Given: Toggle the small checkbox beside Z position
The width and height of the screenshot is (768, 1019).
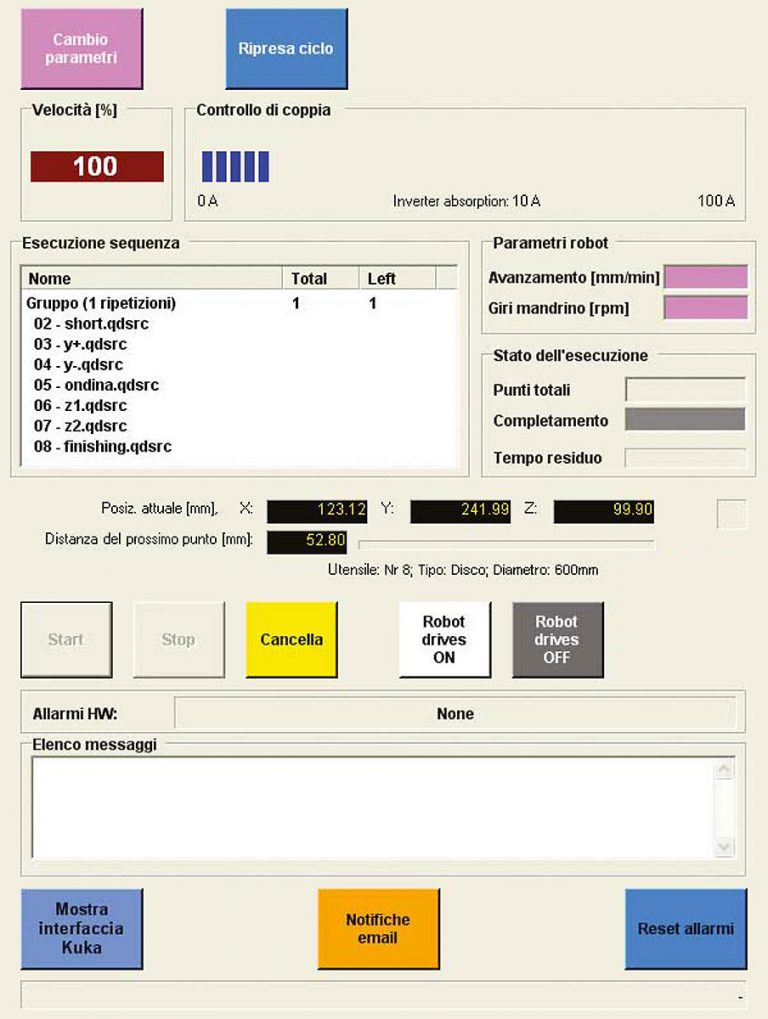Looking at the screenshot, I should pos(731,514).
